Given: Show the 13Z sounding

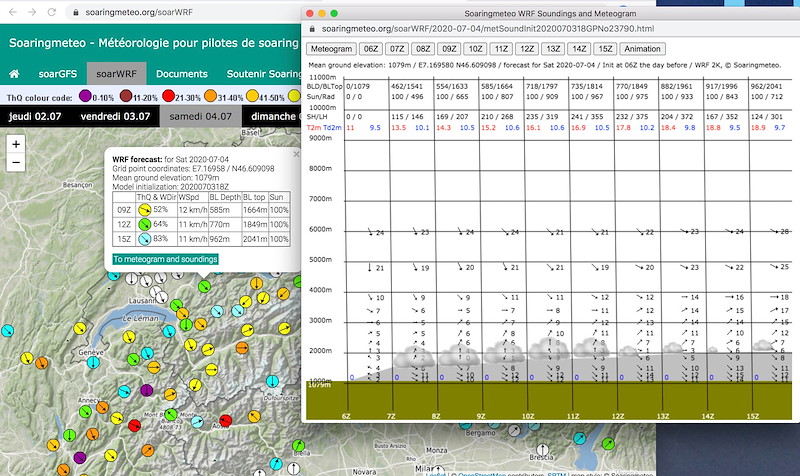Looking at the screenshot, I should point(553,49).
